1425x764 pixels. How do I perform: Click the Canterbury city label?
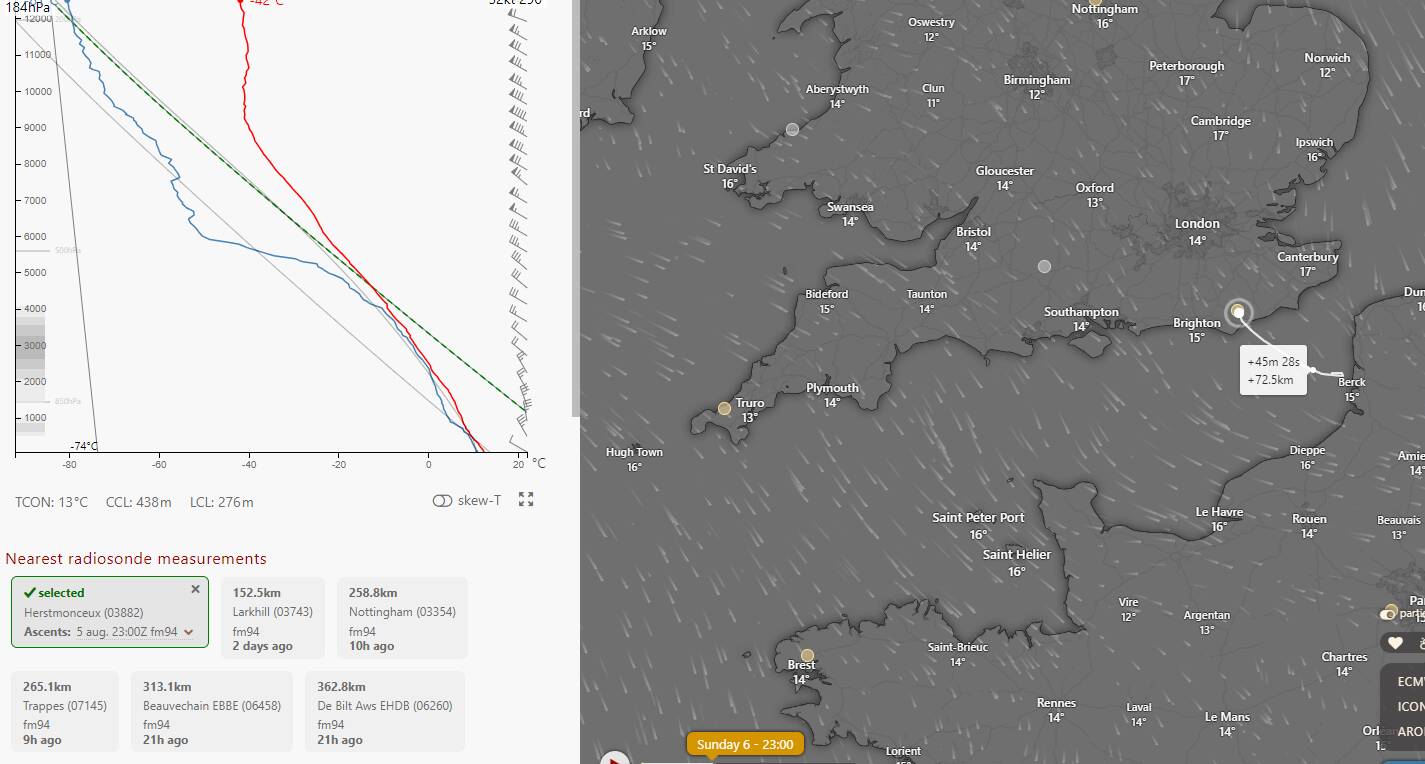[1307, 257]
